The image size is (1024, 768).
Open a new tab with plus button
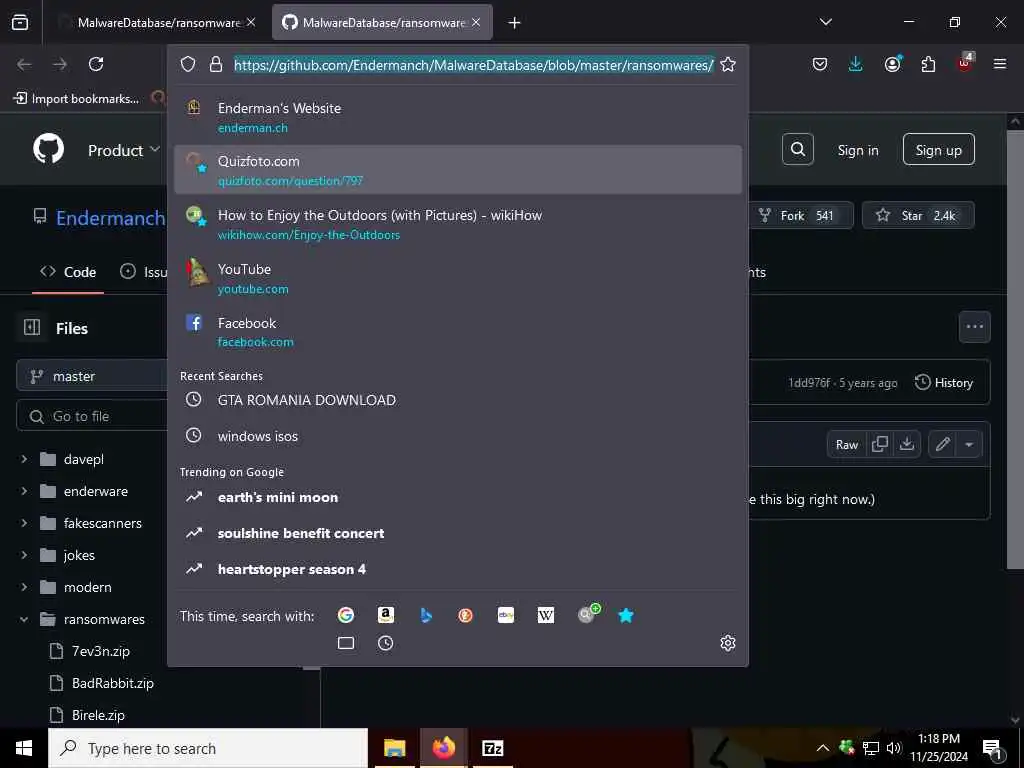(515, 23)
